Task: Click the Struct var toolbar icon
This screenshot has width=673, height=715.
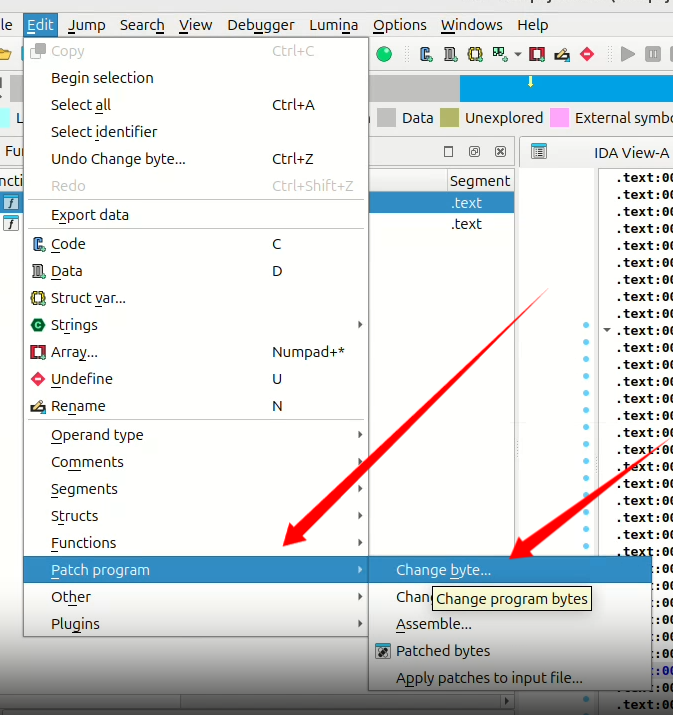Action: coord(475,54)
